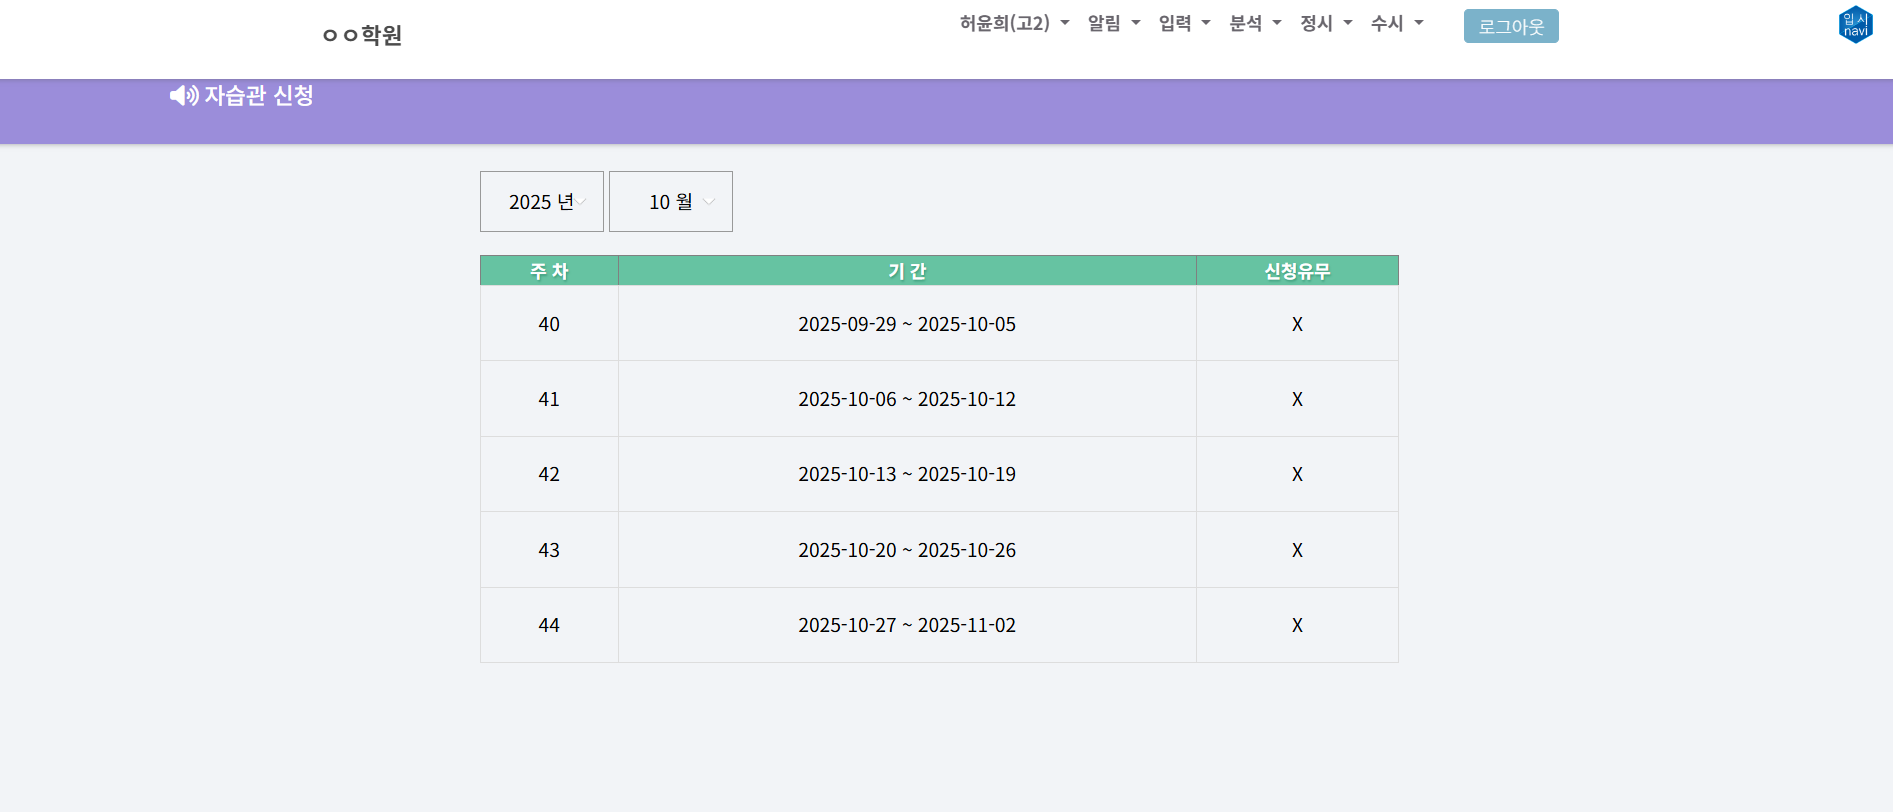Toggle application status X for week 41
1893x812 pixels.
tap(1297, 399)
